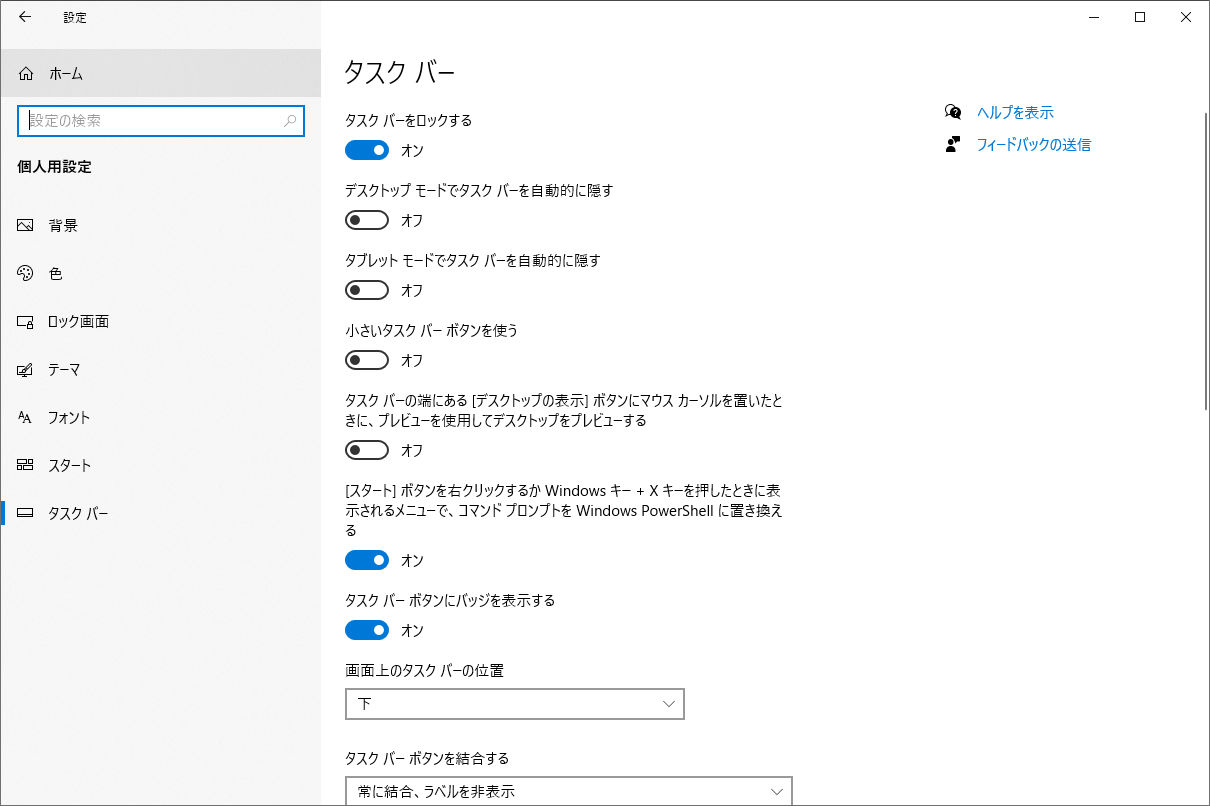The width and height of the screenshot is (1210, 806).
Task: Click the search magnifier icon
Action: (x=290, y=121)
